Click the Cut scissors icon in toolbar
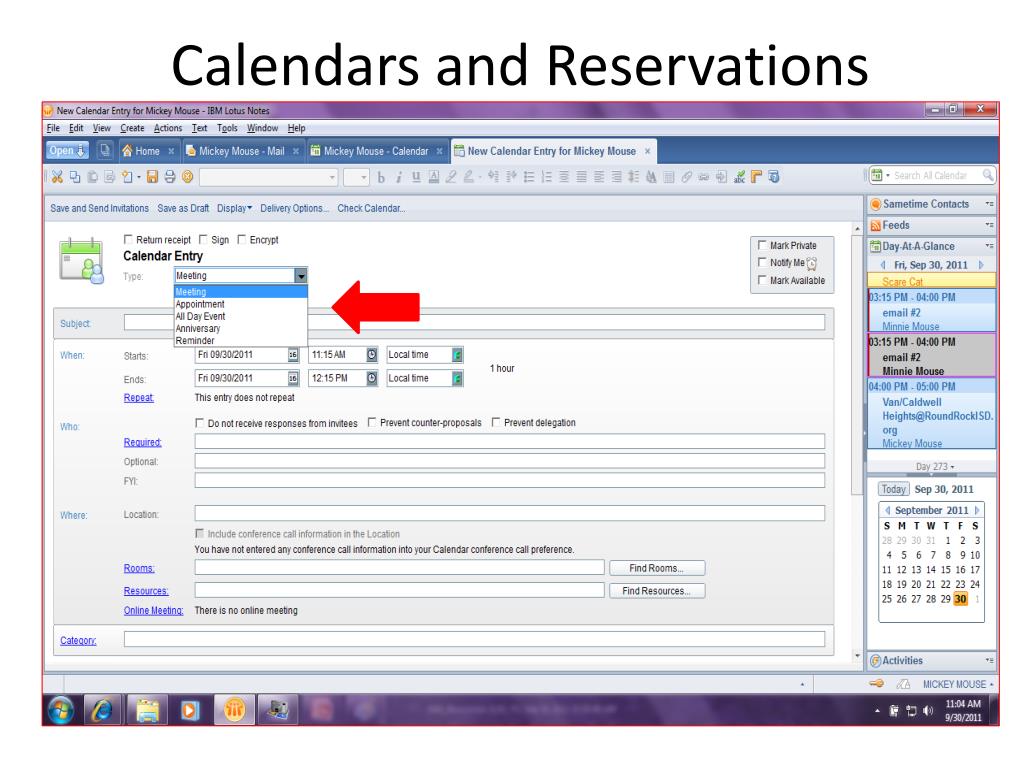Image resolution: width=1024 pixels, height=768 pixels. (x=57, y=177)
